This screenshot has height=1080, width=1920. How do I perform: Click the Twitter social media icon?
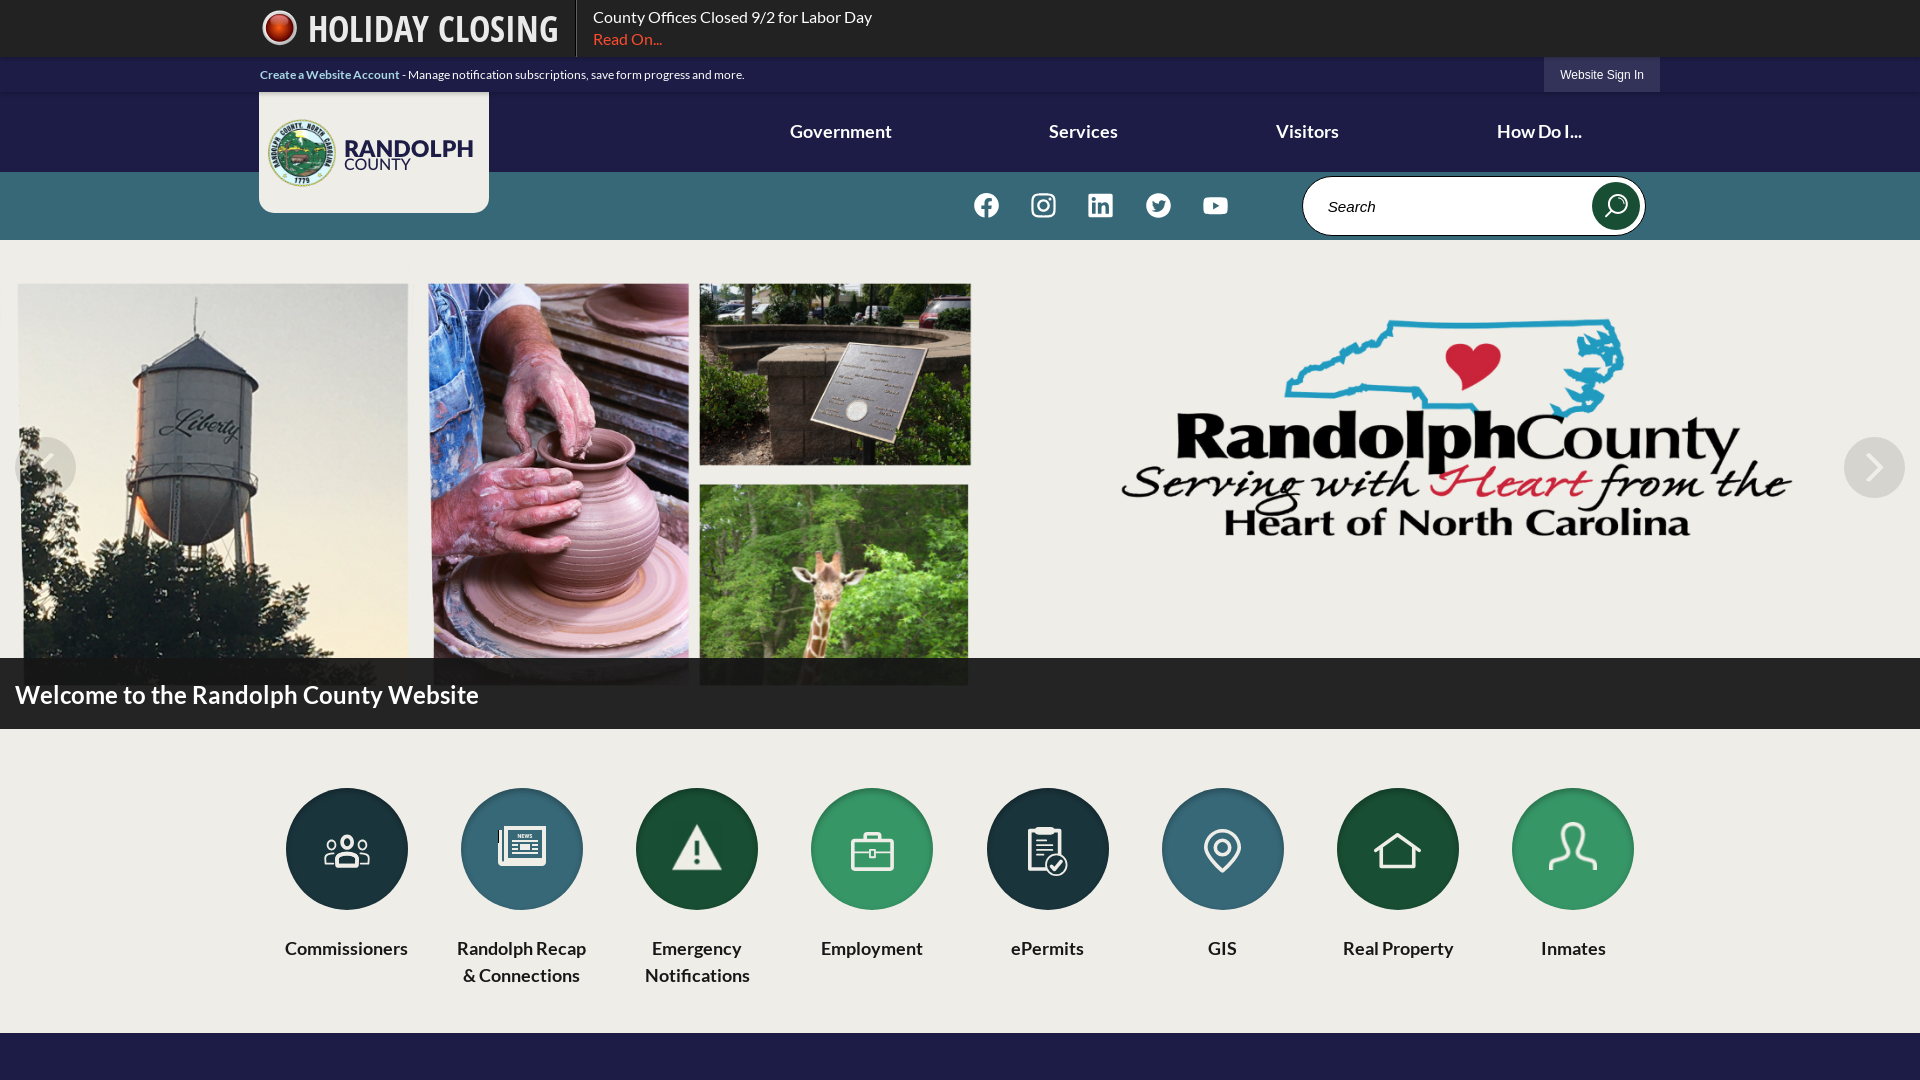click(x=1158, y=204)
